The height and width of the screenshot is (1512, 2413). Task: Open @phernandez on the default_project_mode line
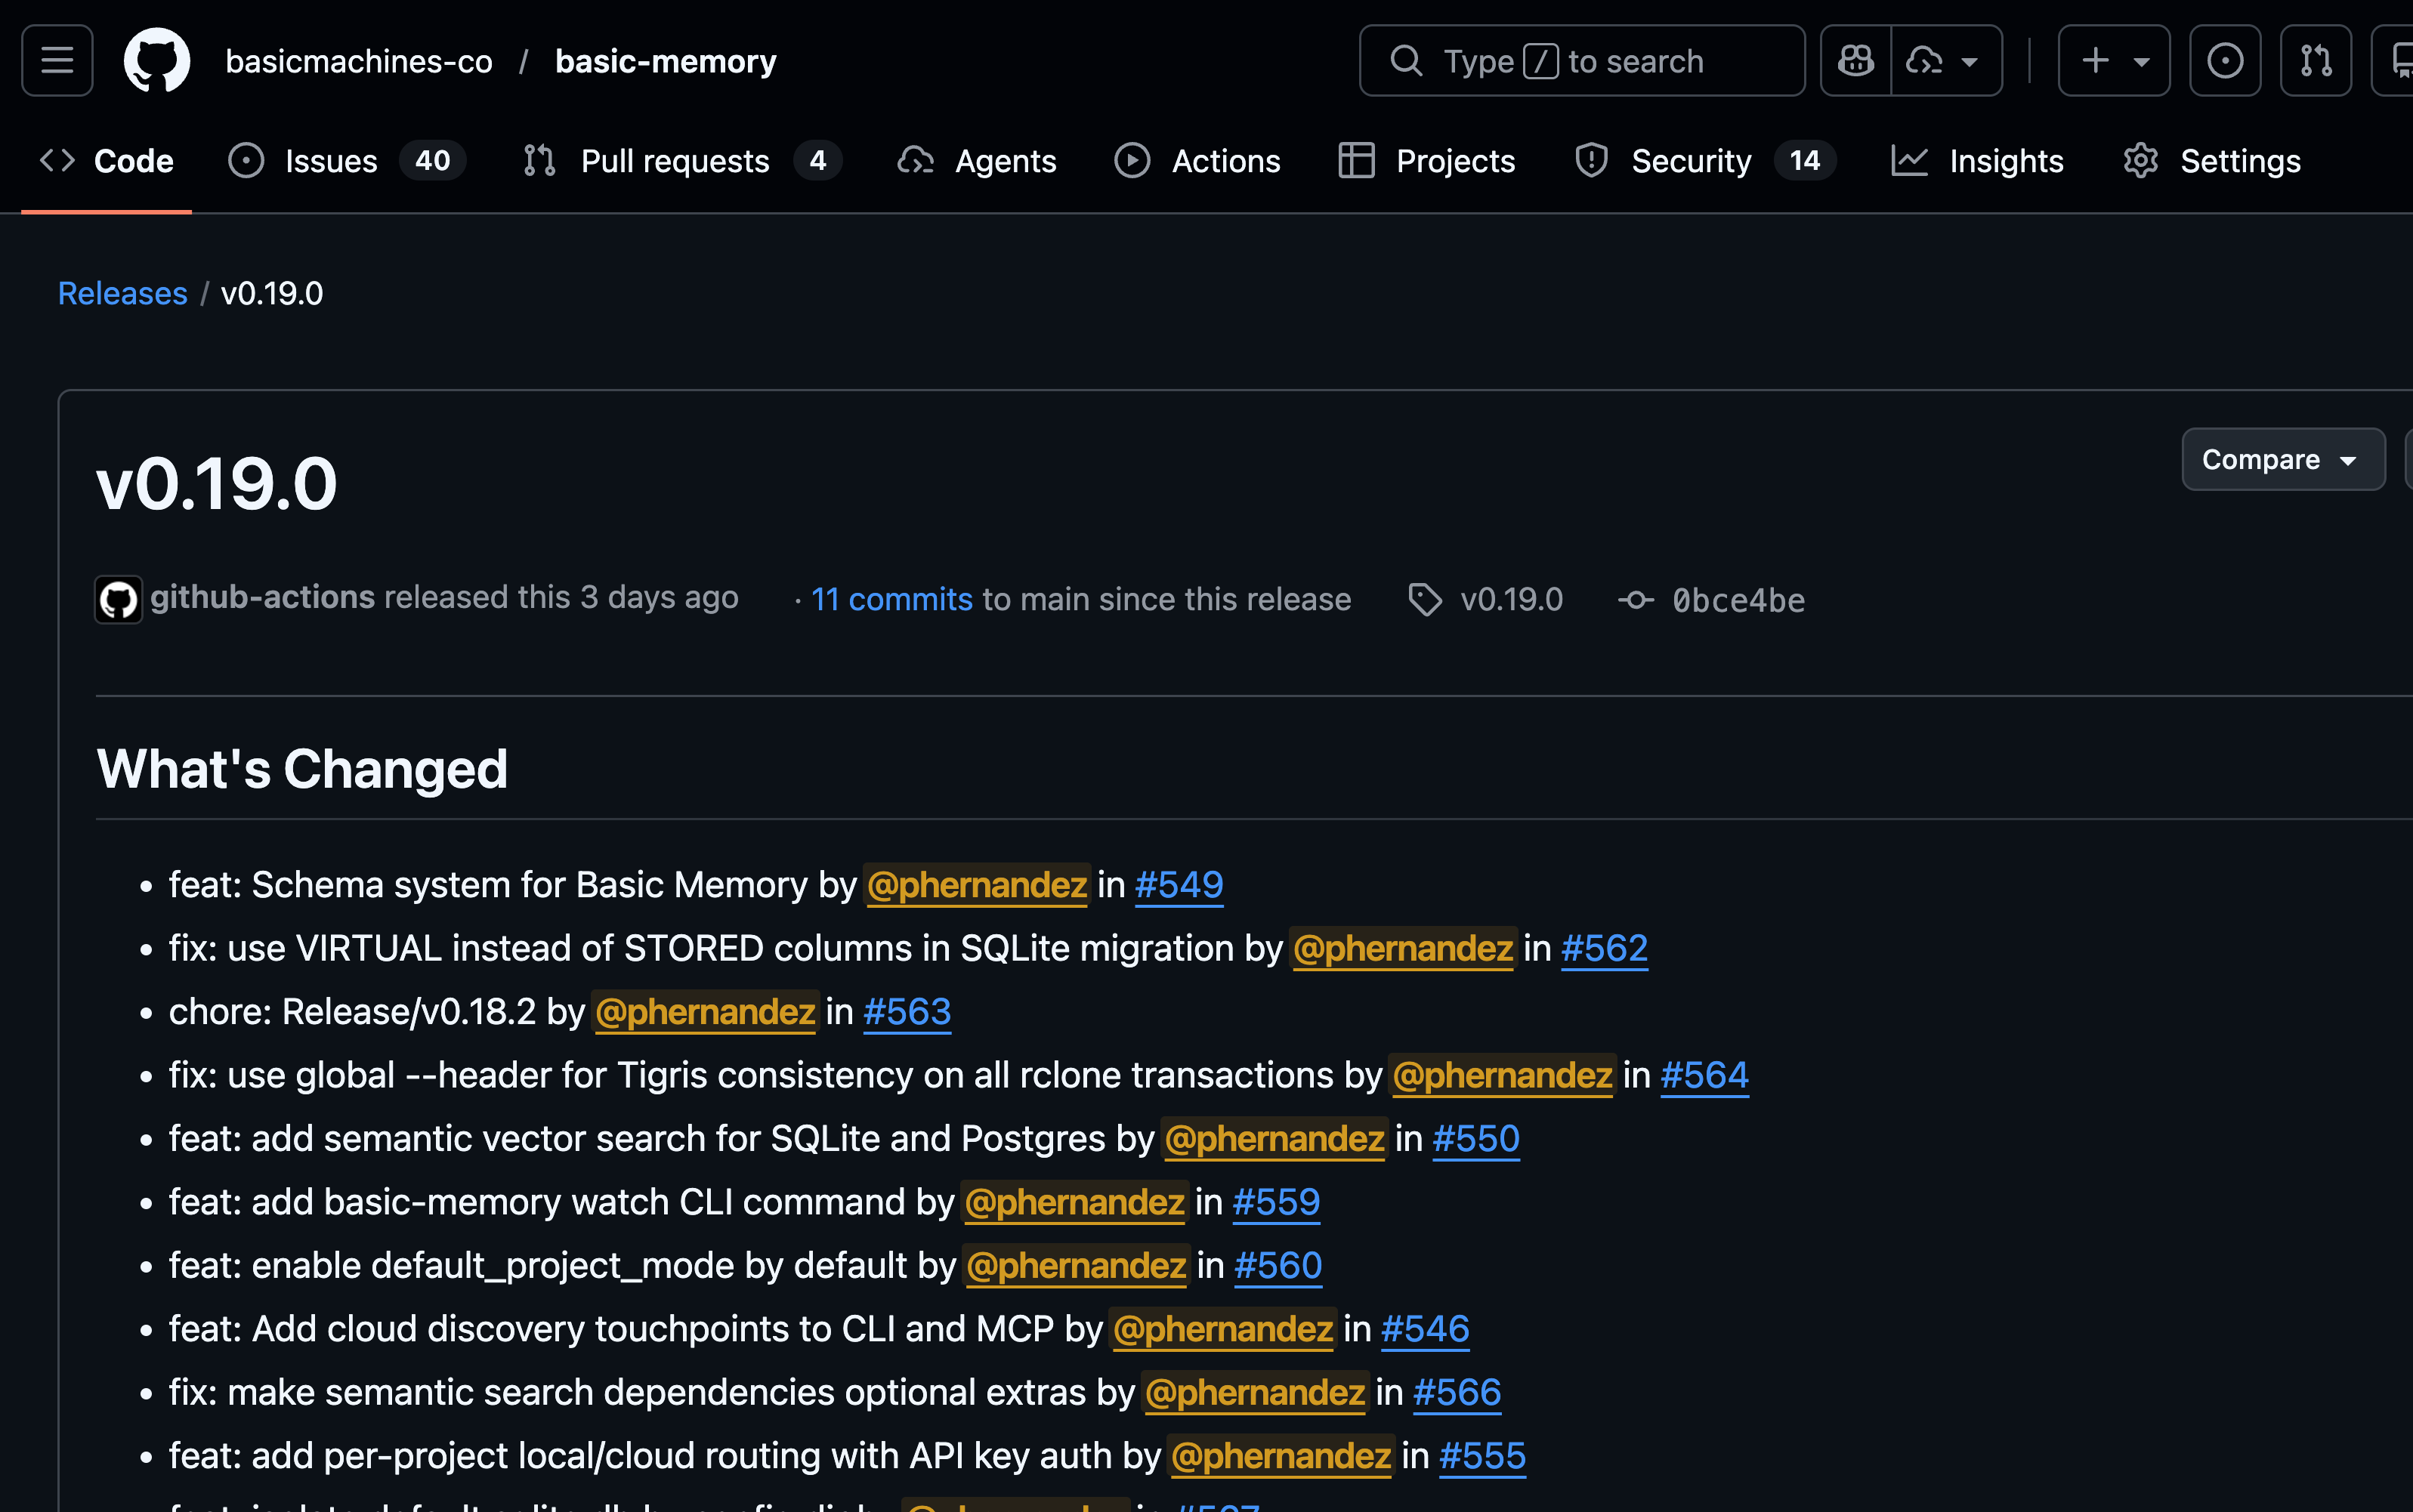[1076, 1266]
